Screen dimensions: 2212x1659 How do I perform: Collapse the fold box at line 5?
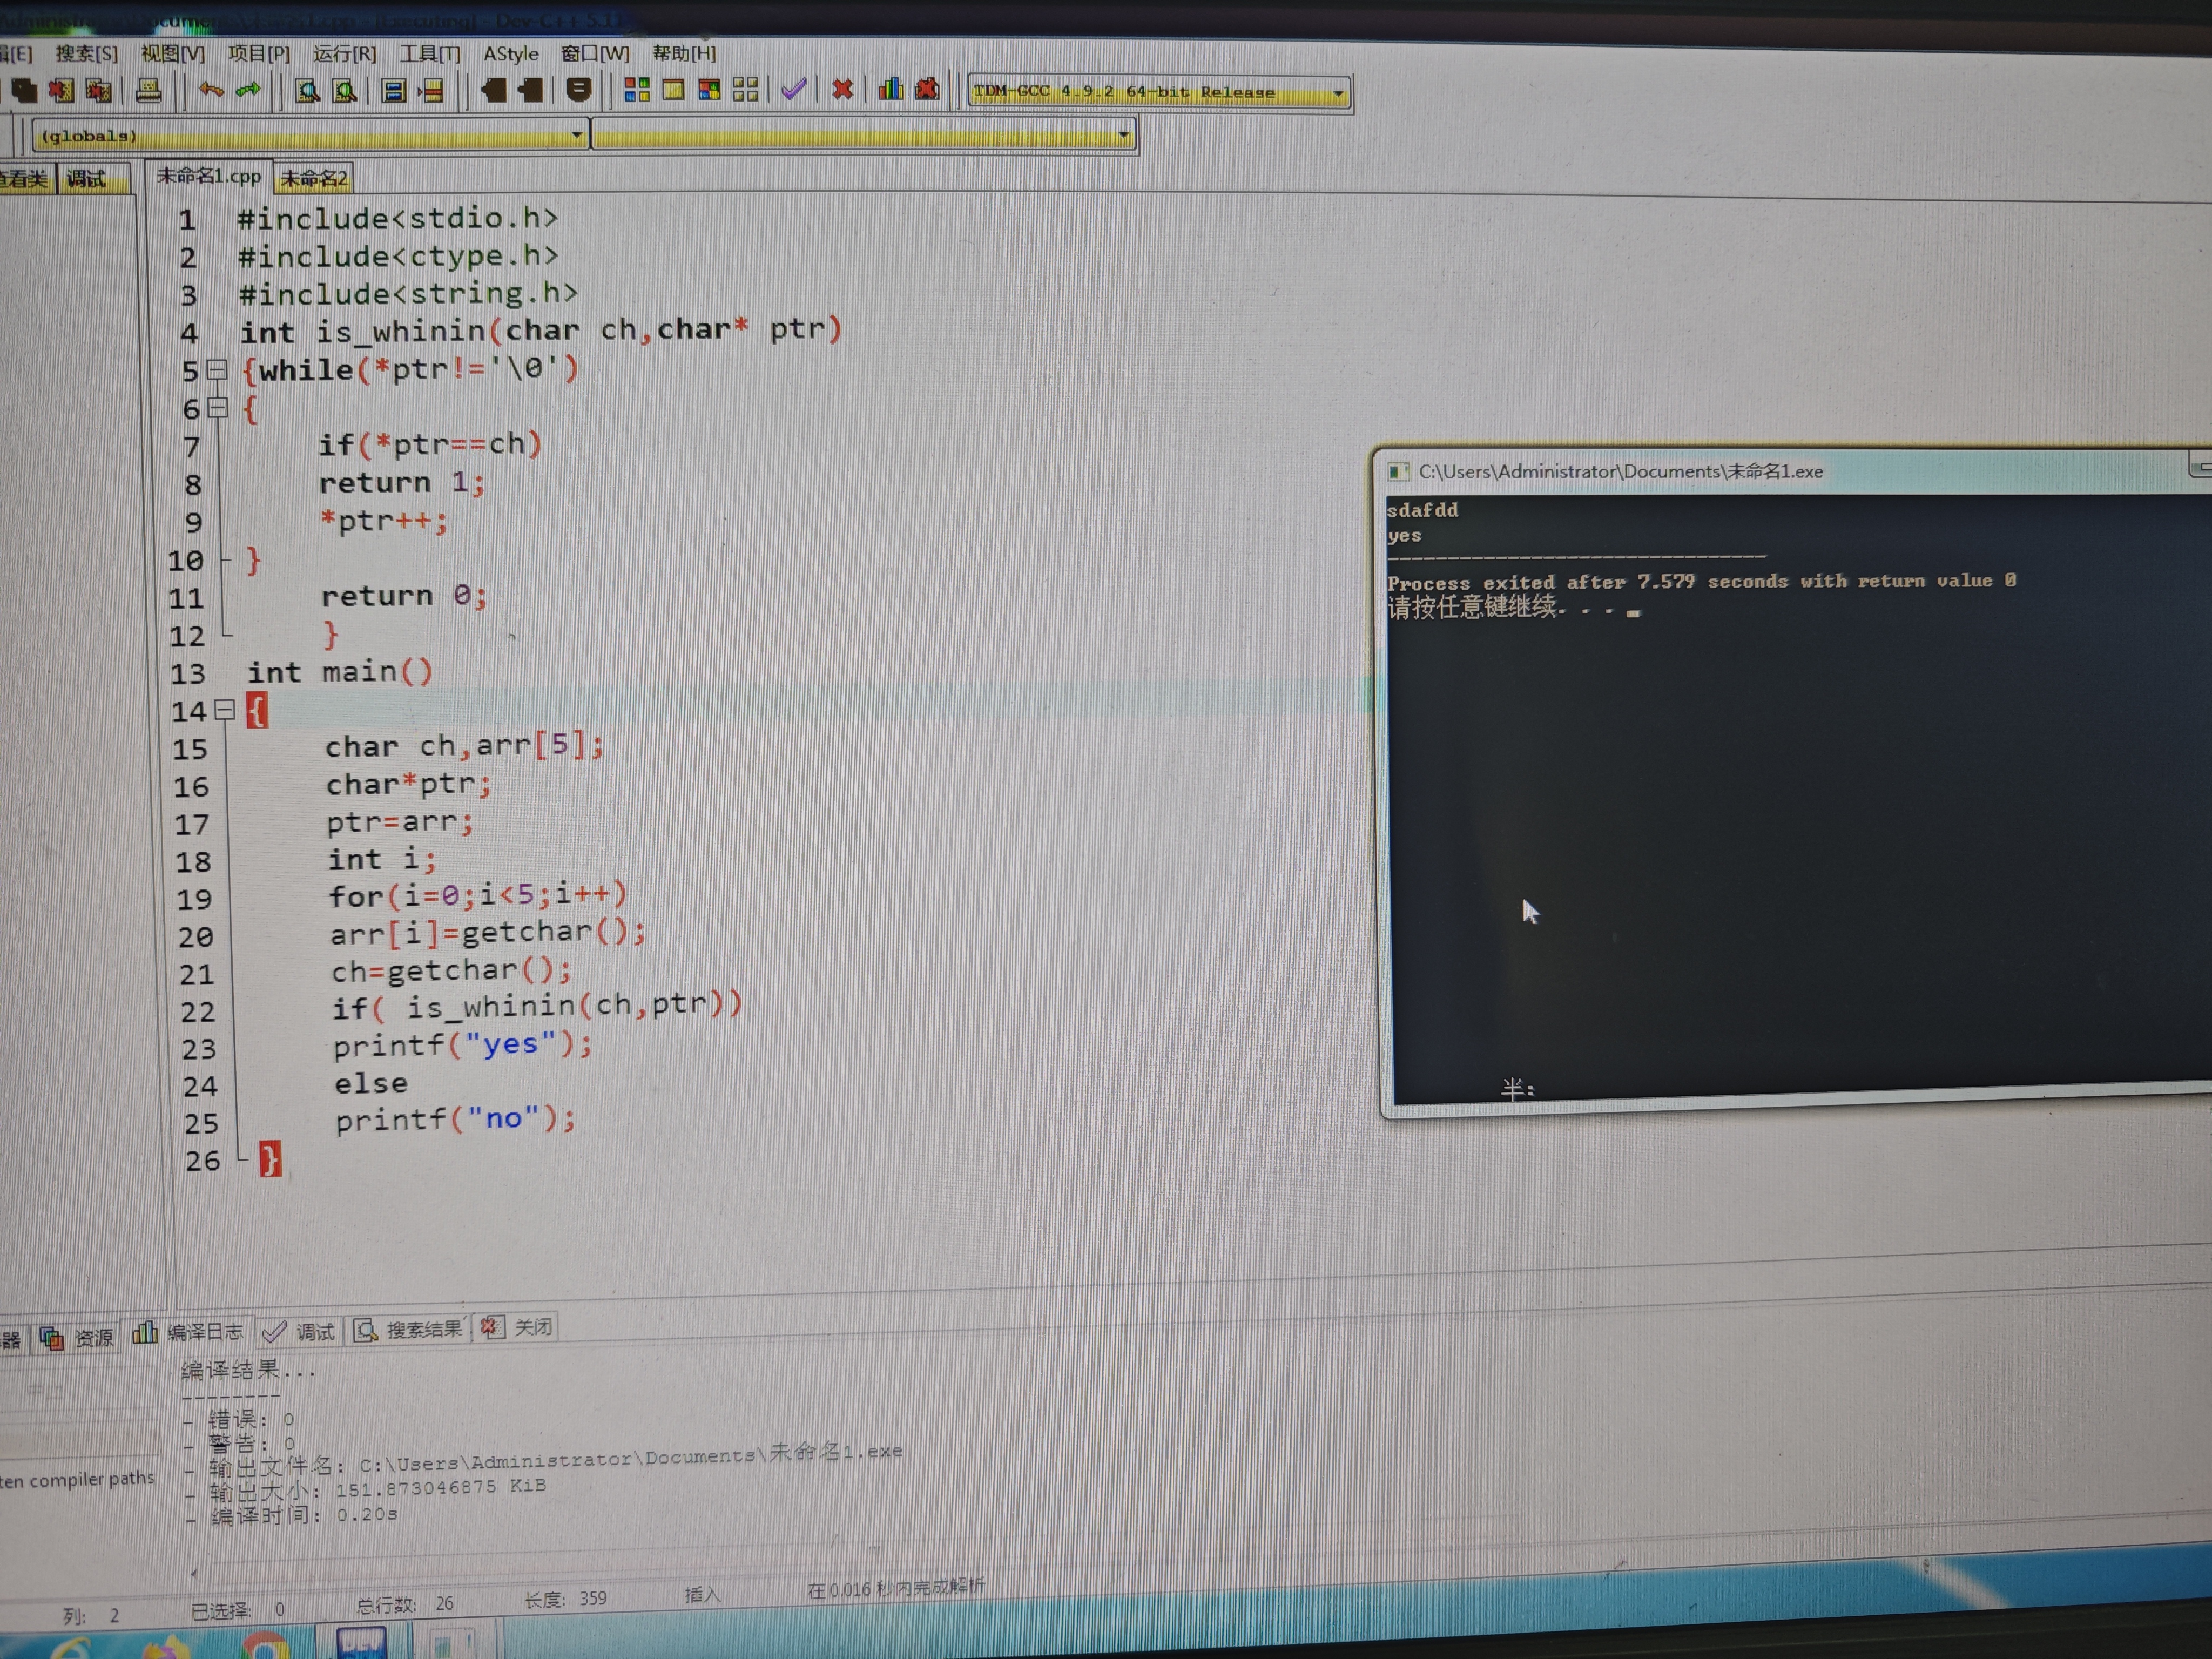coord(217,371)
